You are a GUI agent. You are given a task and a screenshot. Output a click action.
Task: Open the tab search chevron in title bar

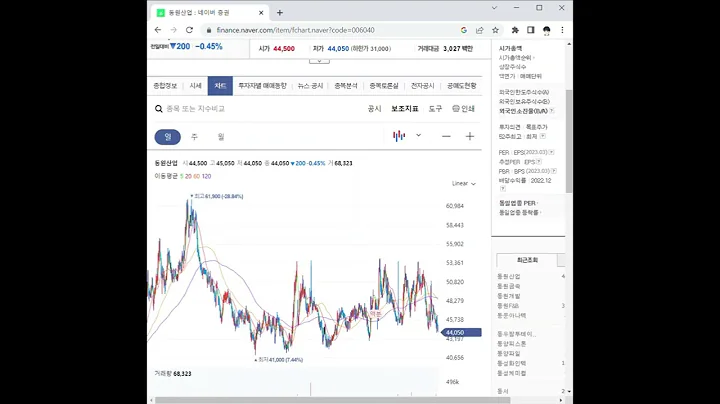[494, 8]
